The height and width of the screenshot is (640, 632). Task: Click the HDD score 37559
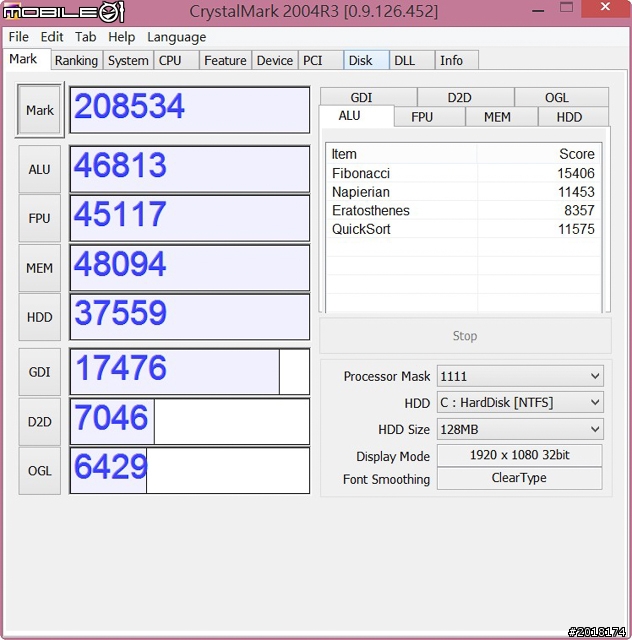189,317
